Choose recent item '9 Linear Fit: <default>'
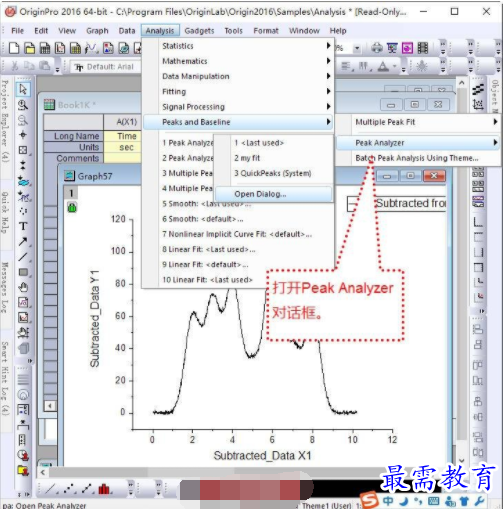 click(x=237, y=265)
